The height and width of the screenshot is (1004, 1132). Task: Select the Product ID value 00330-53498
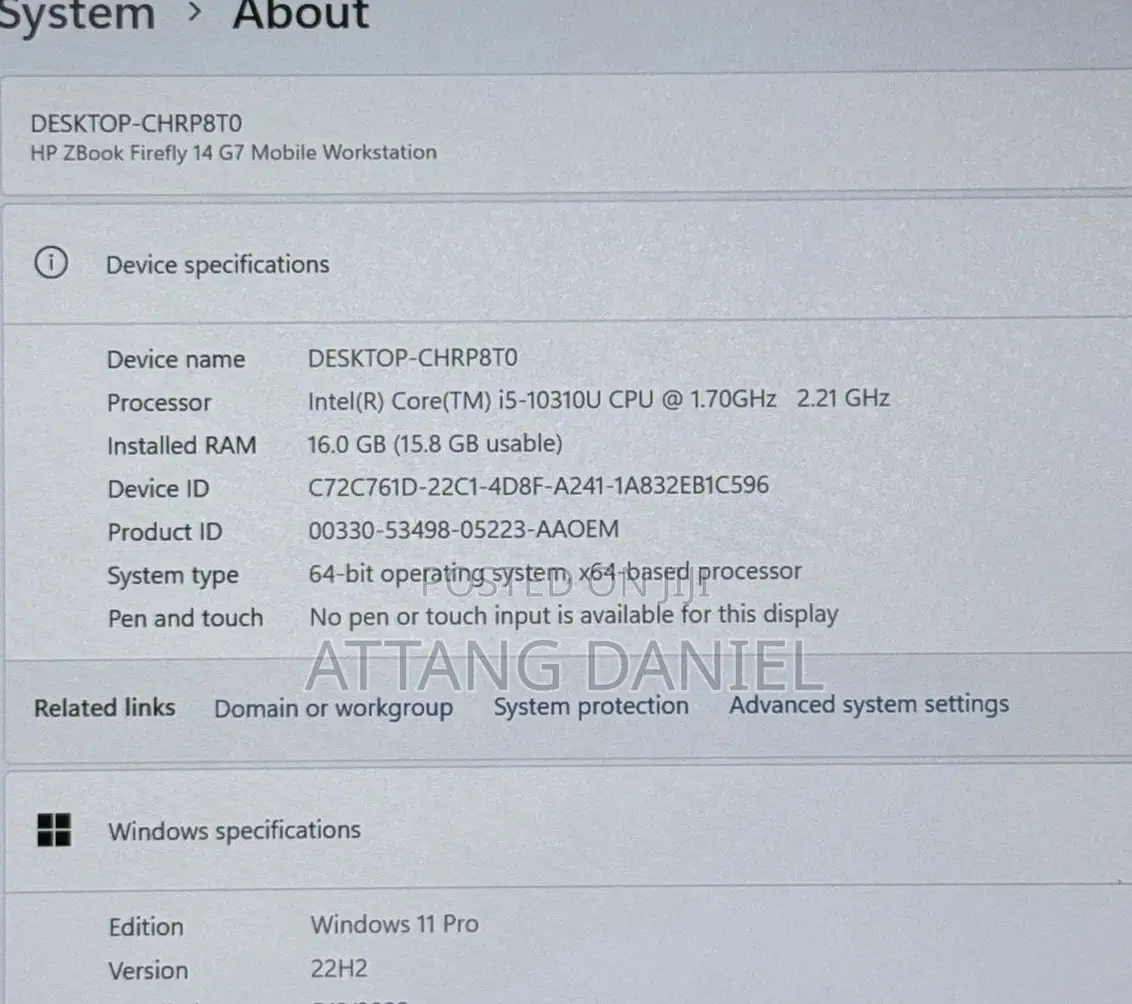[463, 530]
